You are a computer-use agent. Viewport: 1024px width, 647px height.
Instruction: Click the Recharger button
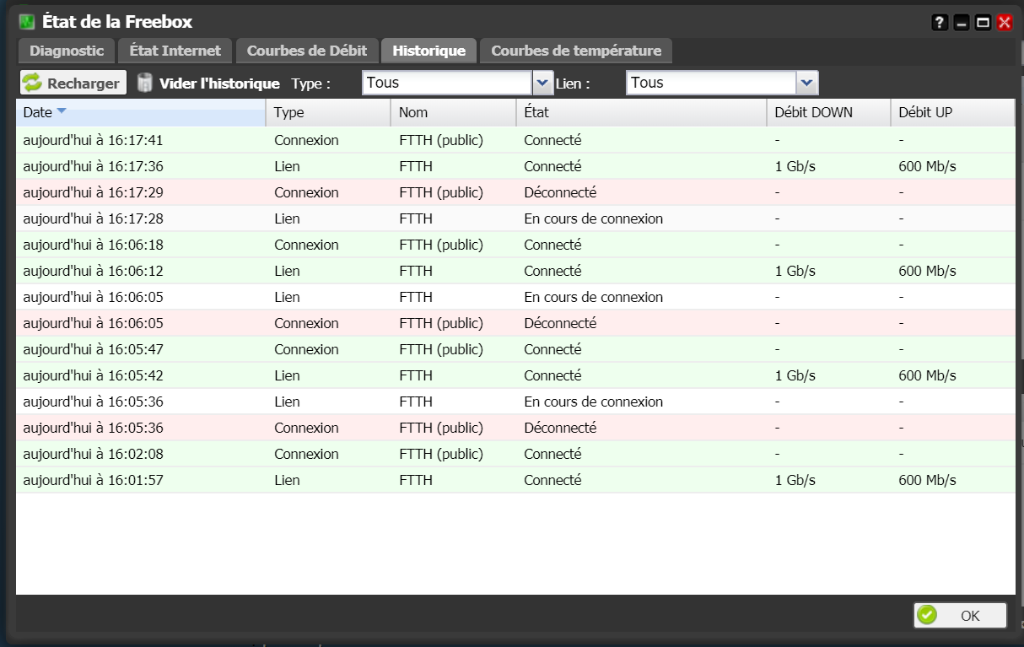click(x=73, y=83)
